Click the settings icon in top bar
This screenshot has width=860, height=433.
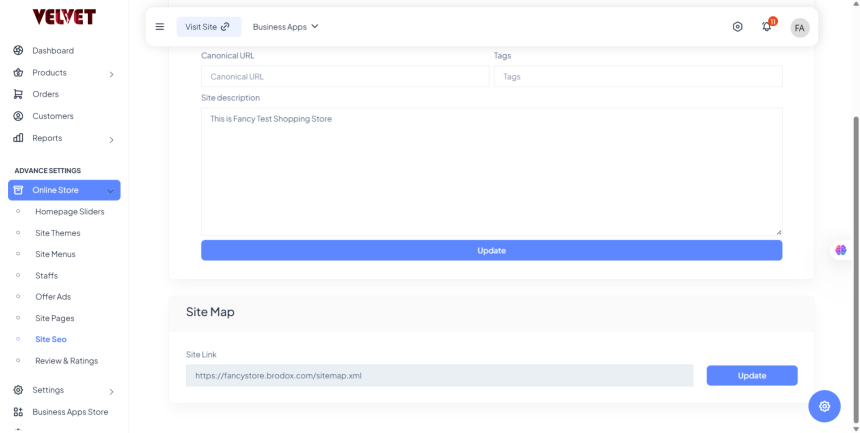[738, 27]
